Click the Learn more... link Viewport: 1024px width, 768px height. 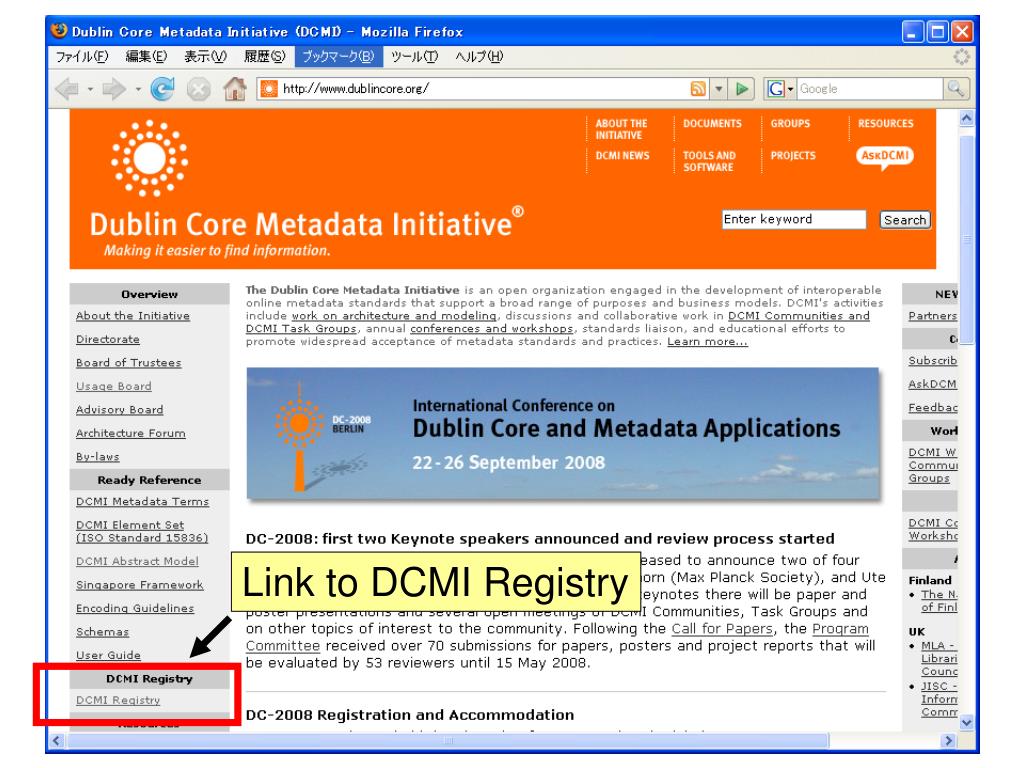coord(707,342)
